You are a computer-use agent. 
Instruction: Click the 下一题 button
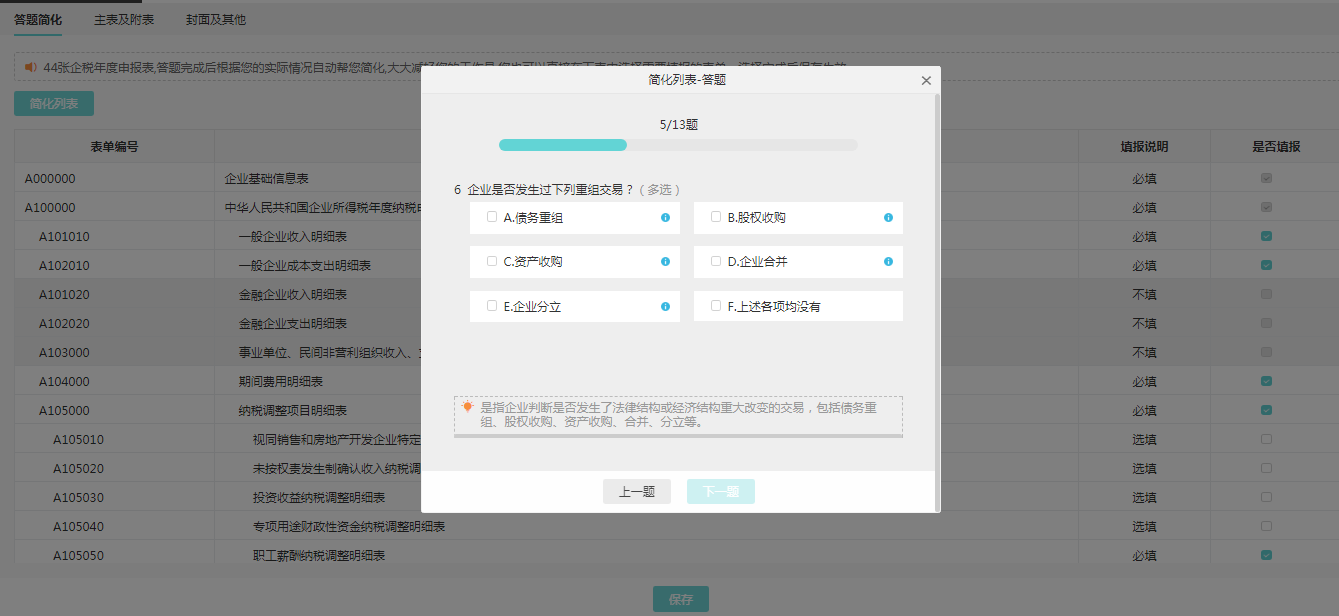721,491
